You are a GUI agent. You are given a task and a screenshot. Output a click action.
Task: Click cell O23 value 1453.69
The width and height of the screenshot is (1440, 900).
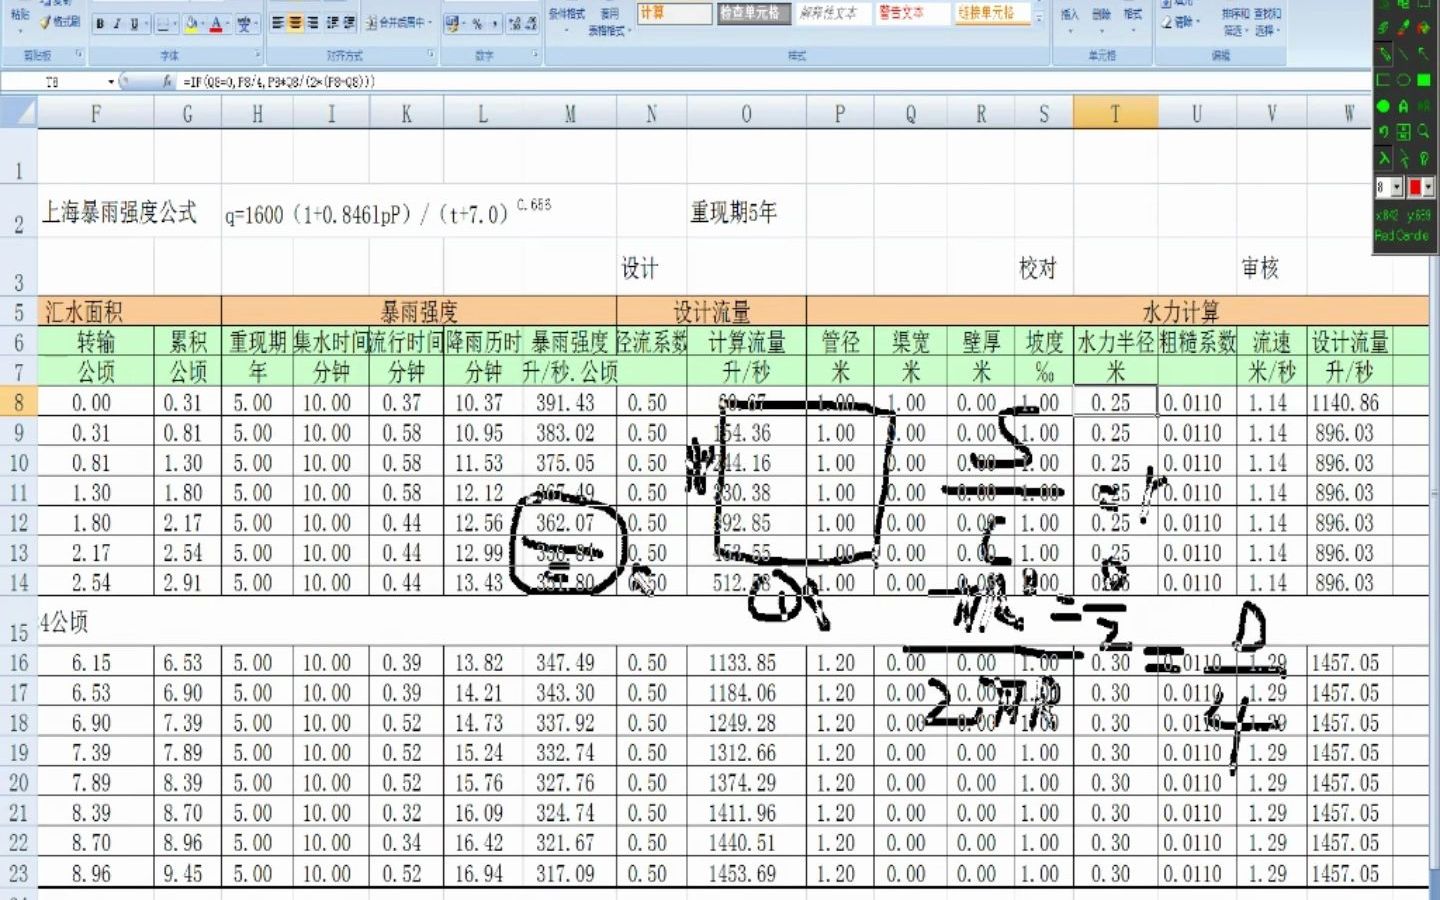(x=746, y=873)
